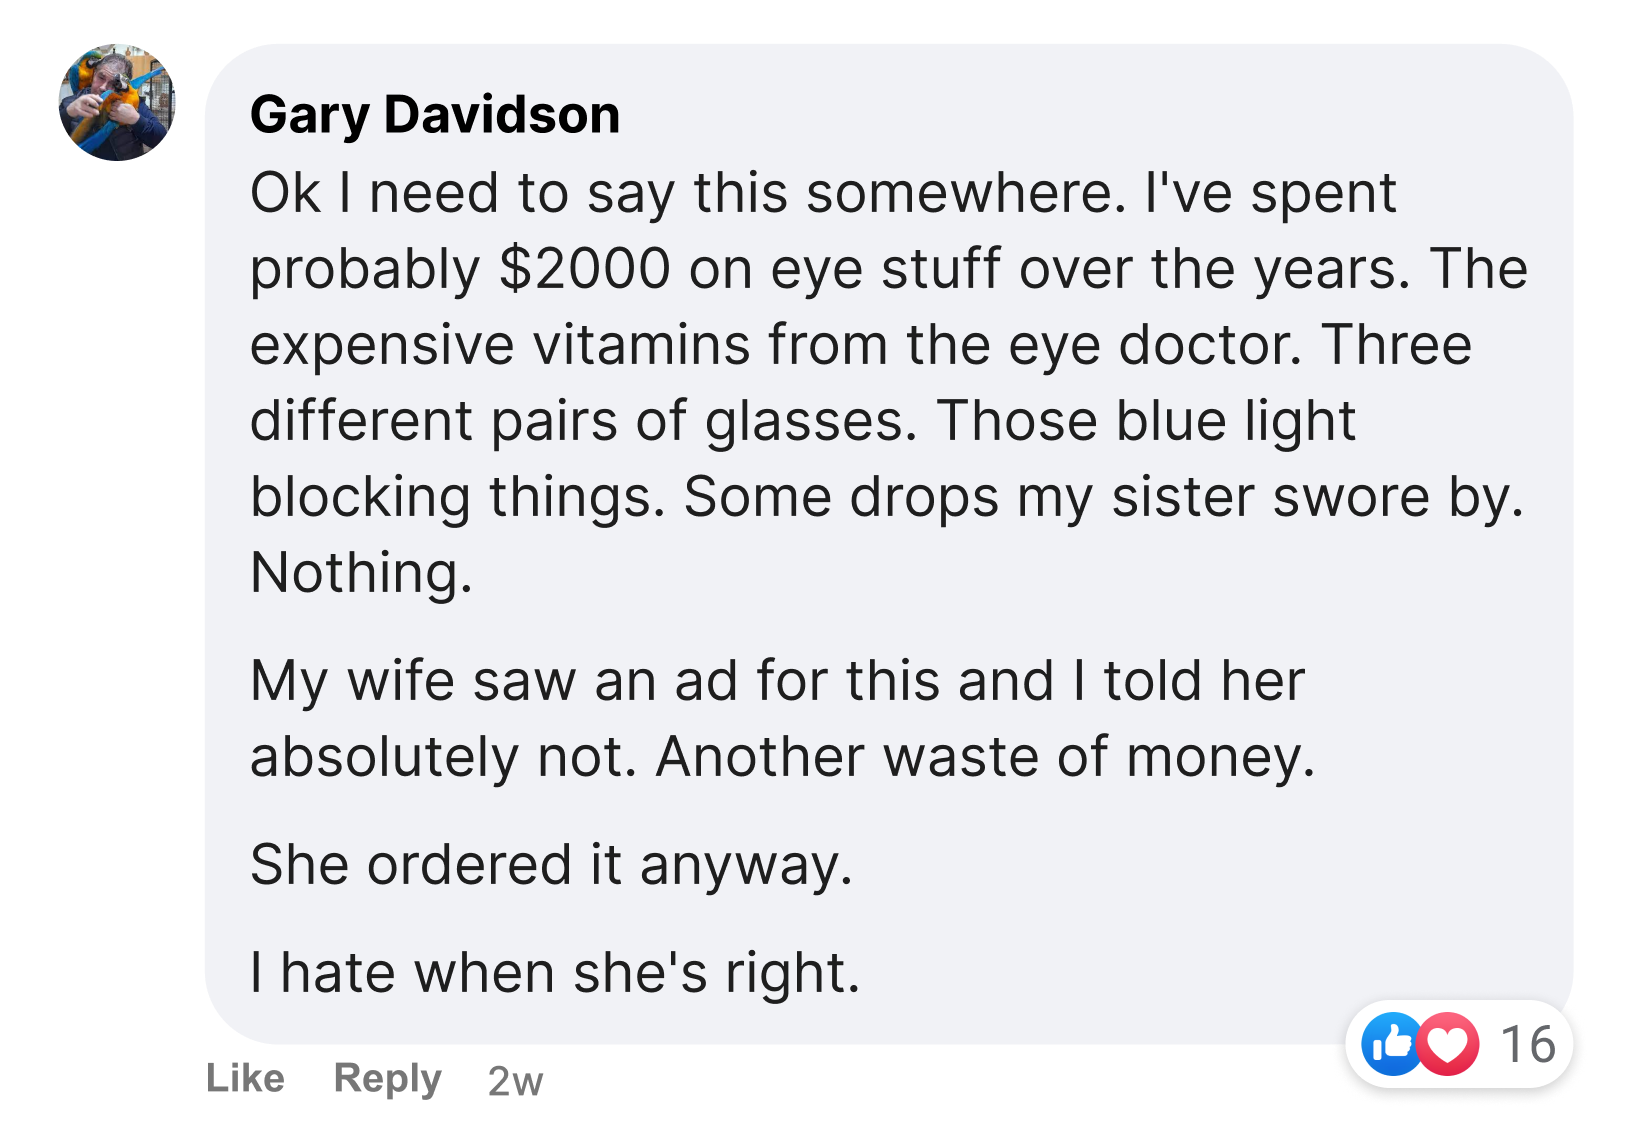Click the single word "Nothing."
Image resolution: width=1632 pixels, height=1148 pixels.
361,572
